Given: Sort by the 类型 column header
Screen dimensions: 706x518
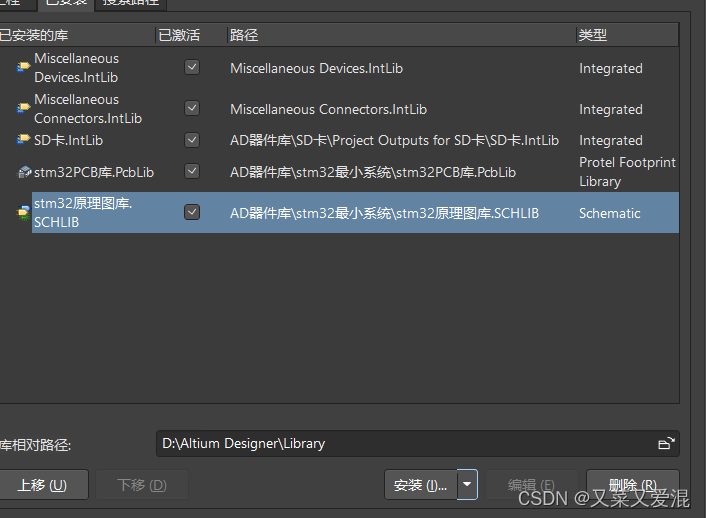Looking at the screenshot, I should pos(592,35).
